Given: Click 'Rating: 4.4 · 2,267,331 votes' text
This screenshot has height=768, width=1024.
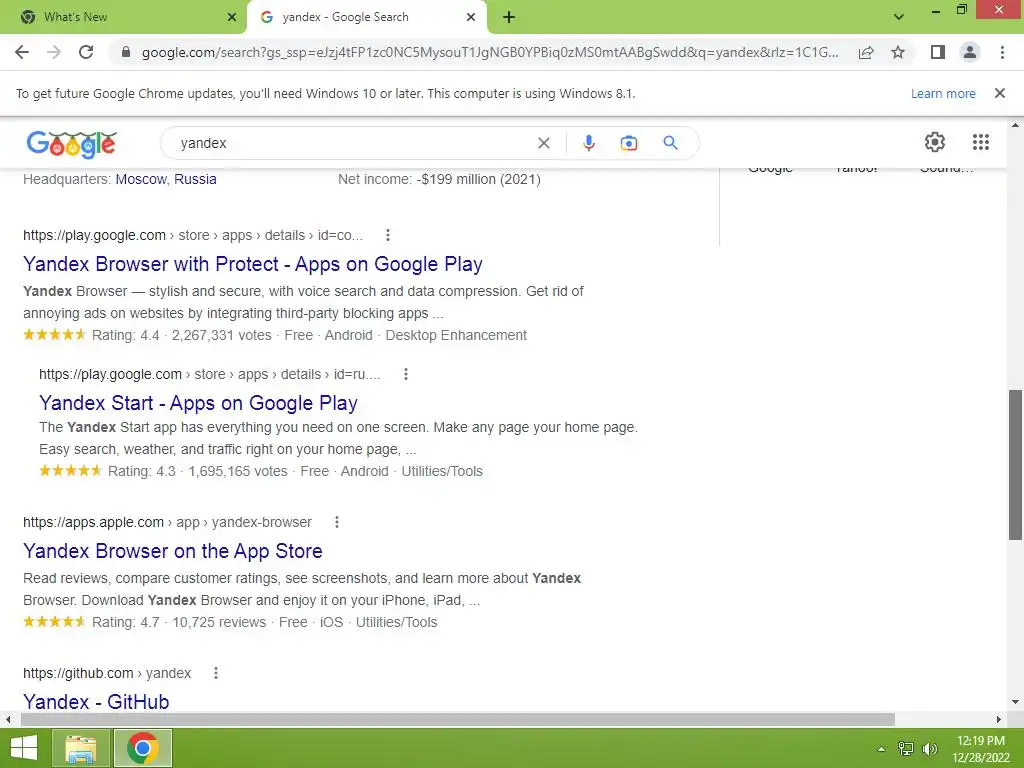Looking at the screenshot, I should pos(182,335).
